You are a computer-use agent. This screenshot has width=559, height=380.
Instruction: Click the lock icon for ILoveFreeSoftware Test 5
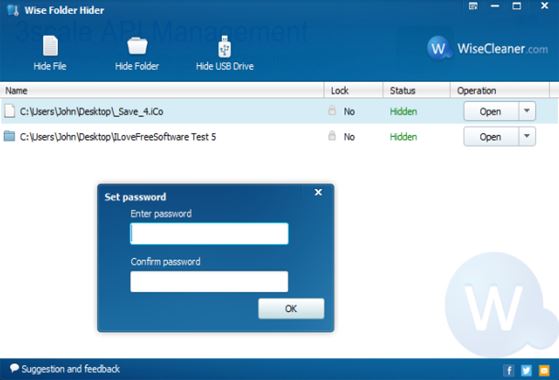click(332, 136)
